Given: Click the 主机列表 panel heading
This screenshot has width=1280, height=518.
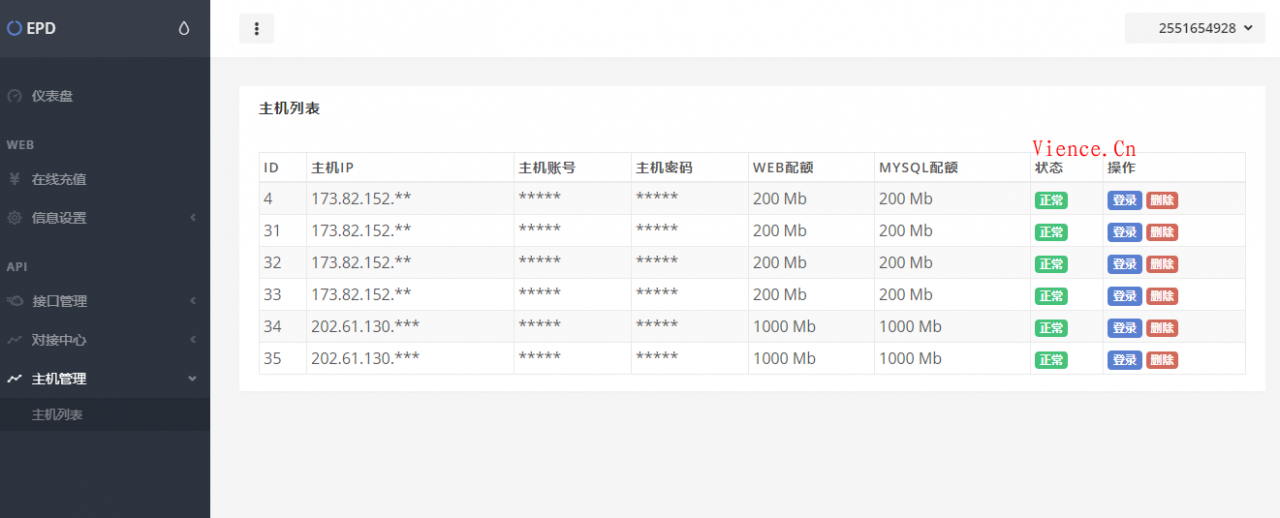Looking at the screenshot, I should (x=289, y=108).
